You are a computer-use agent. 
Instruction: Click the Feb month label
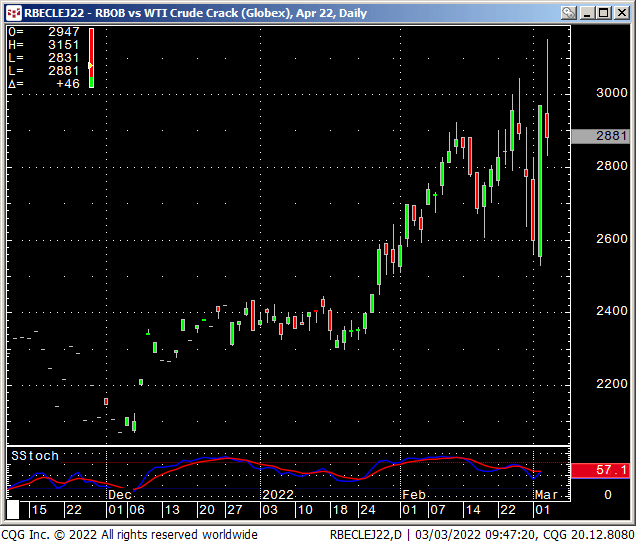click(x=414, y=495)
